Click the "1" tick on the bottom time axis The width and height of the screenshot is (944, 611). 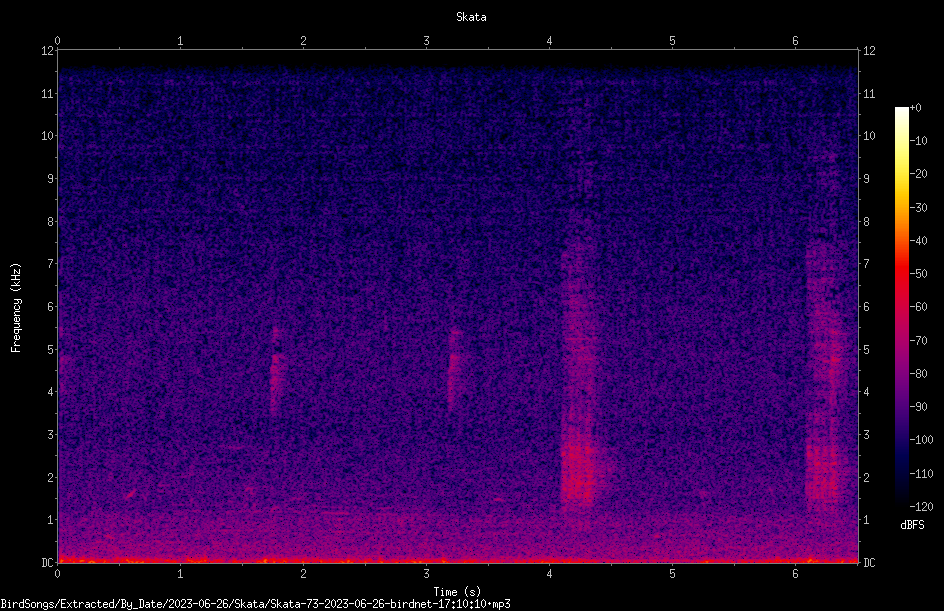[x=180, y=574]
